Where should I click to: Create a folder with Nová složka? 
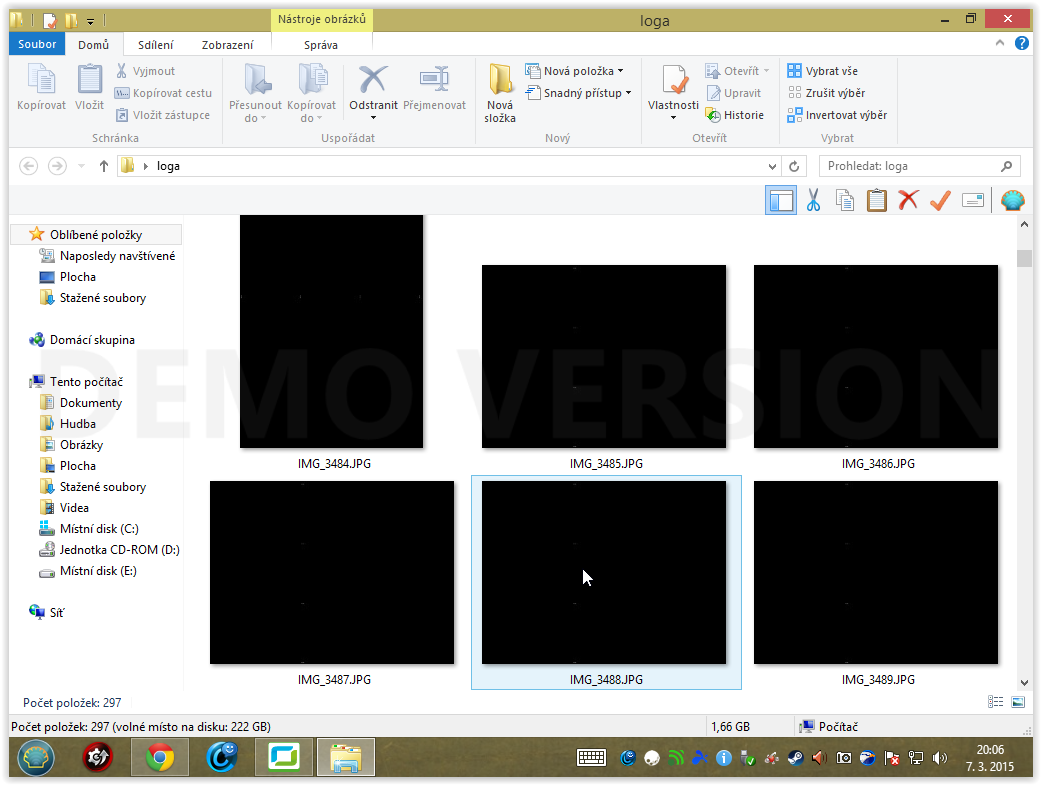coord(500,93)
